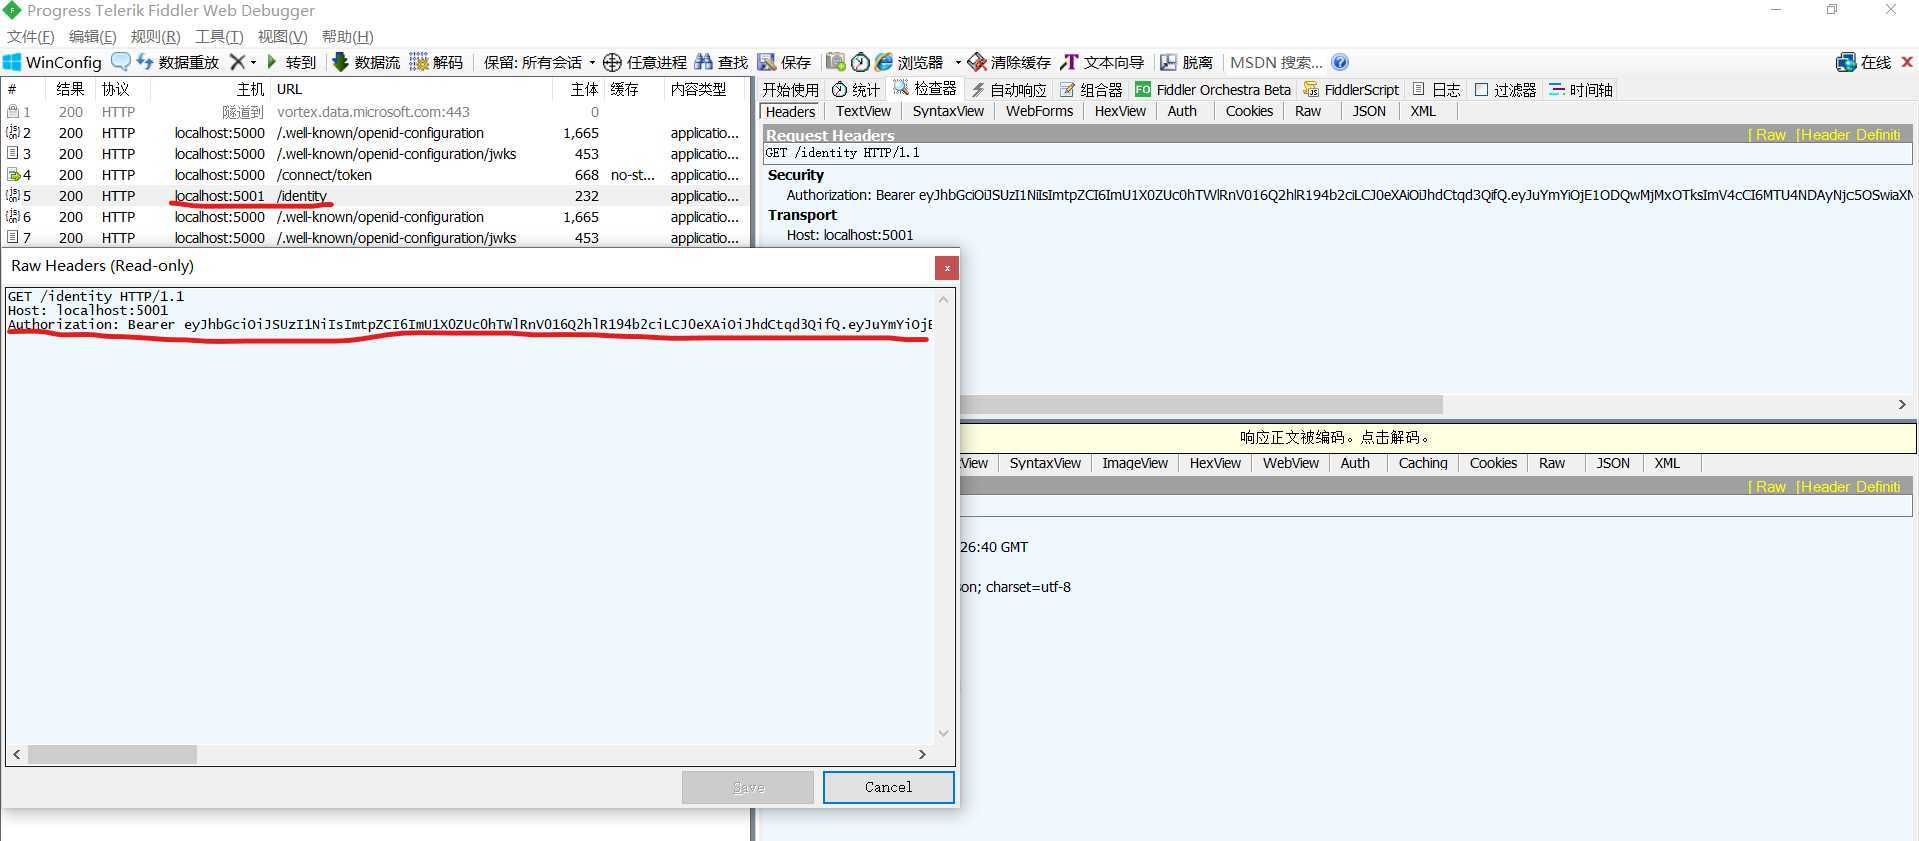The image size is (1919, 841).
Task: Select session 1 vortex.data.microsoft.com:443 row
Action: pos(375,112)
